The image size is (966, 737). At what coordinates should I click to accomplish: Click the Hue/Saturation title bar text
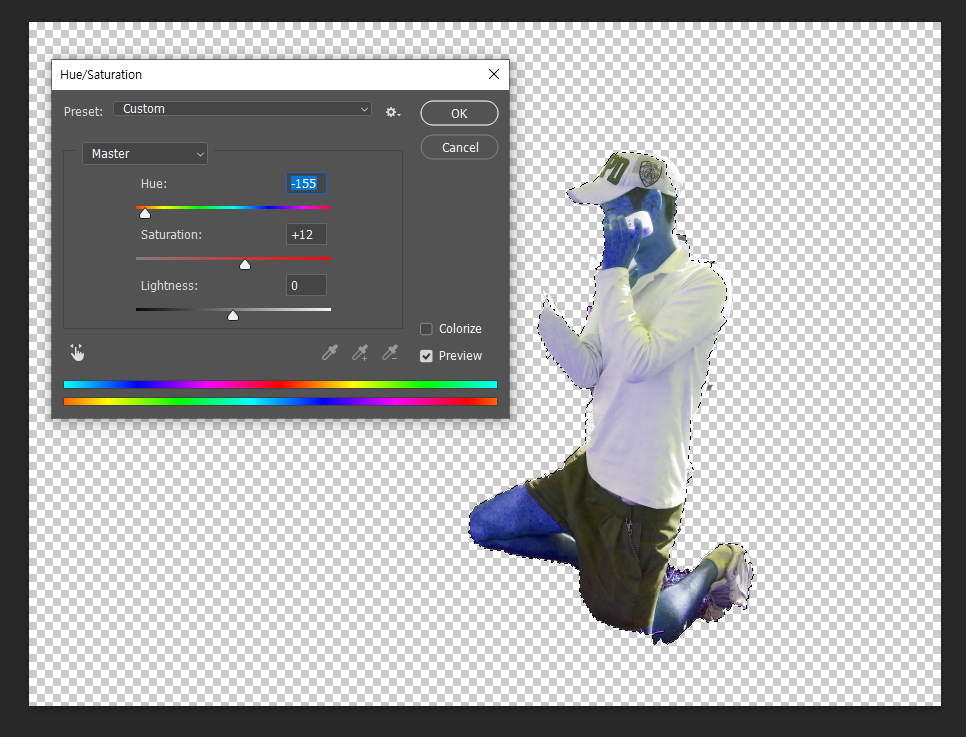[101, 75]
